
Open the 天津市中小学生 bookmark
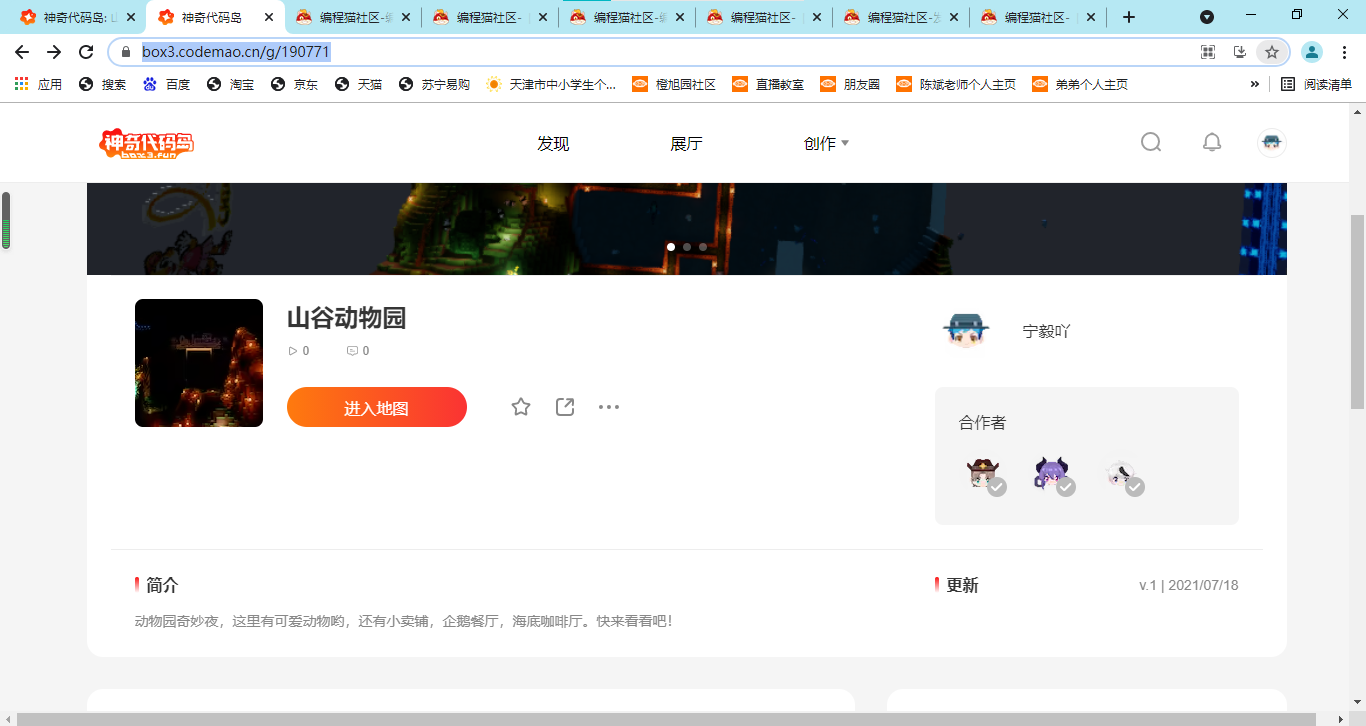tap(551, 84)
